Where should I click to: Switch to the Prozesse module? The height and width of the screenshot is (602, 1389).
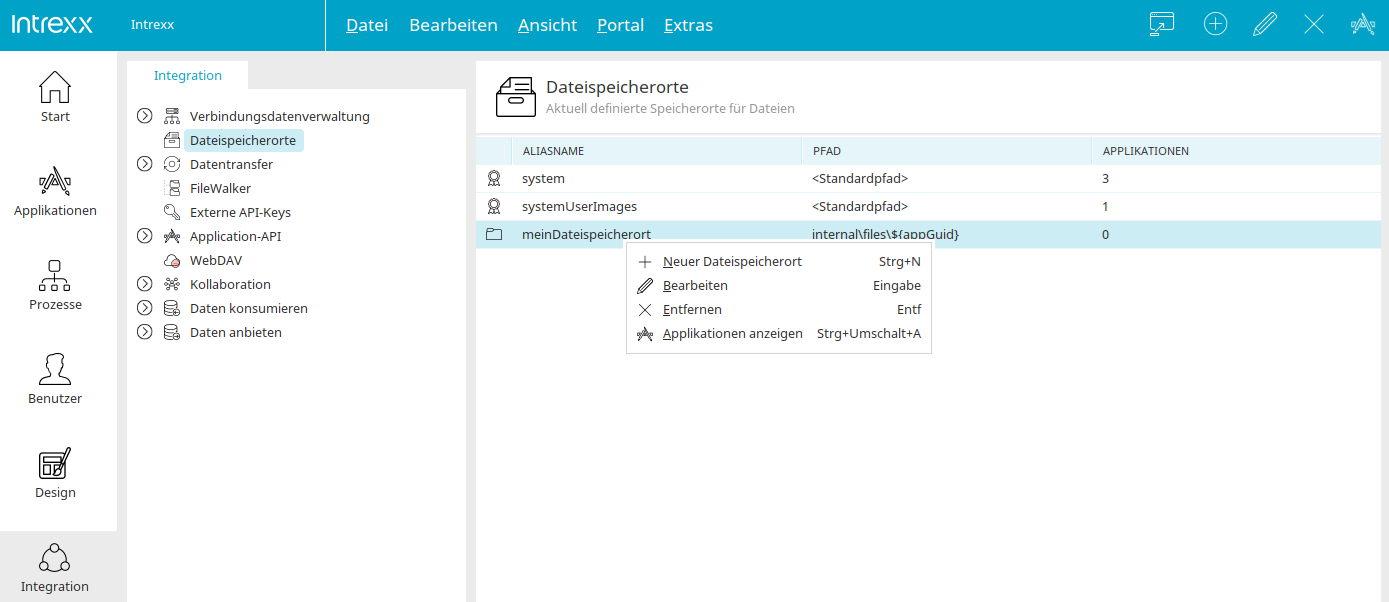click(55, 285)
